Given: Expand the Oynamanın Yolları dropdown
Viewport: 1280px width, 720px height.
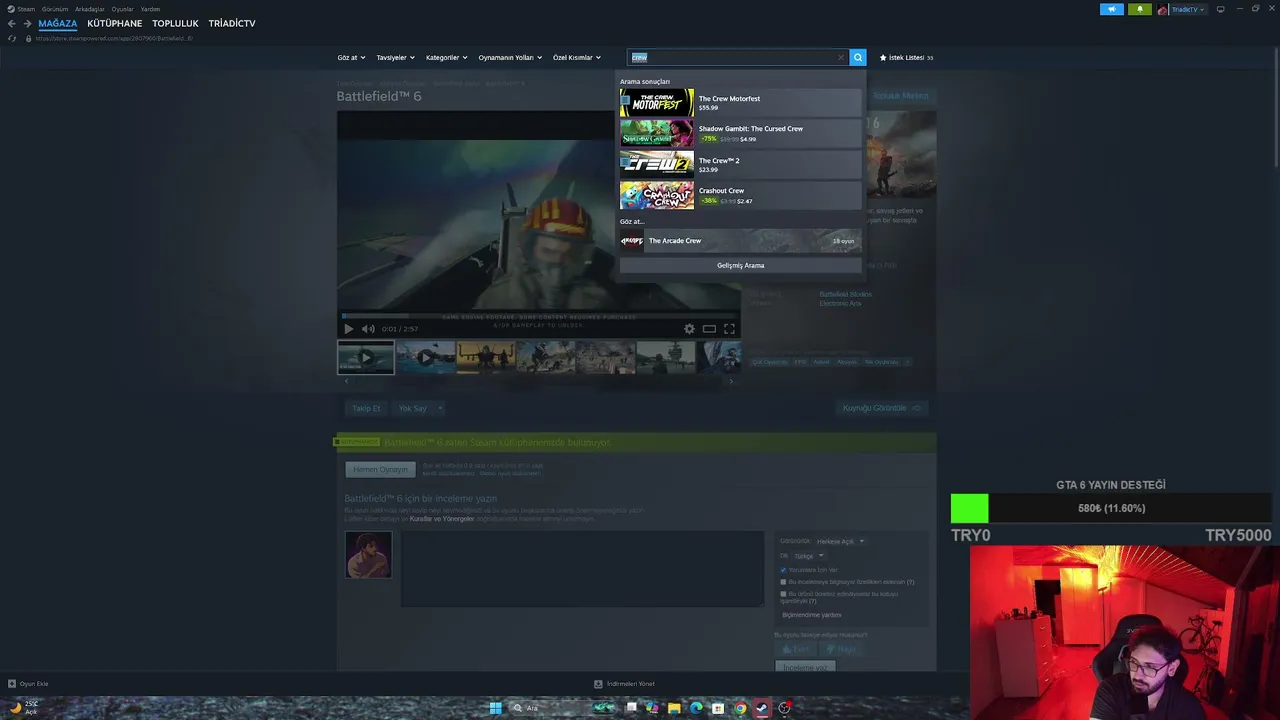Looking at the screenshot, I should [510, 57].
